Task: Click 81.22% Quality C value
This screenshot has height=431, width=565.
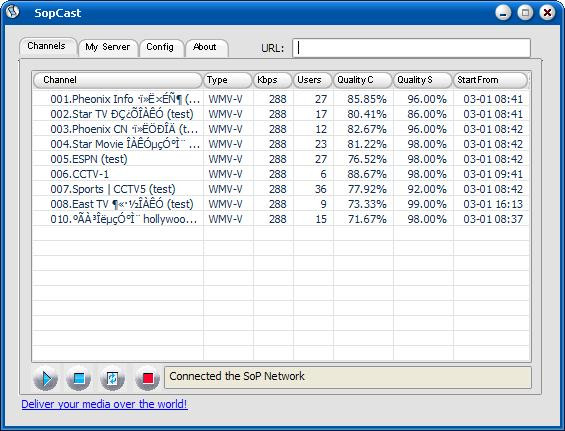Action: (367, 144)
